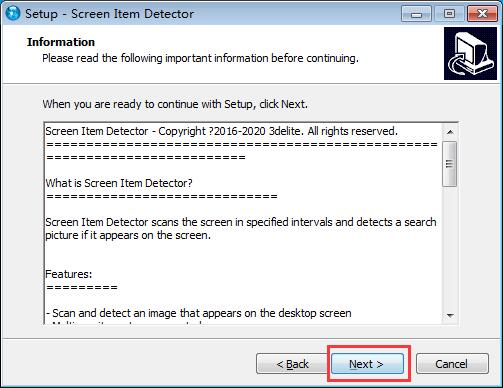The height and width of the screenshot is (388, 503).
Task: Click the Next button
Action: tap(367, 364)
